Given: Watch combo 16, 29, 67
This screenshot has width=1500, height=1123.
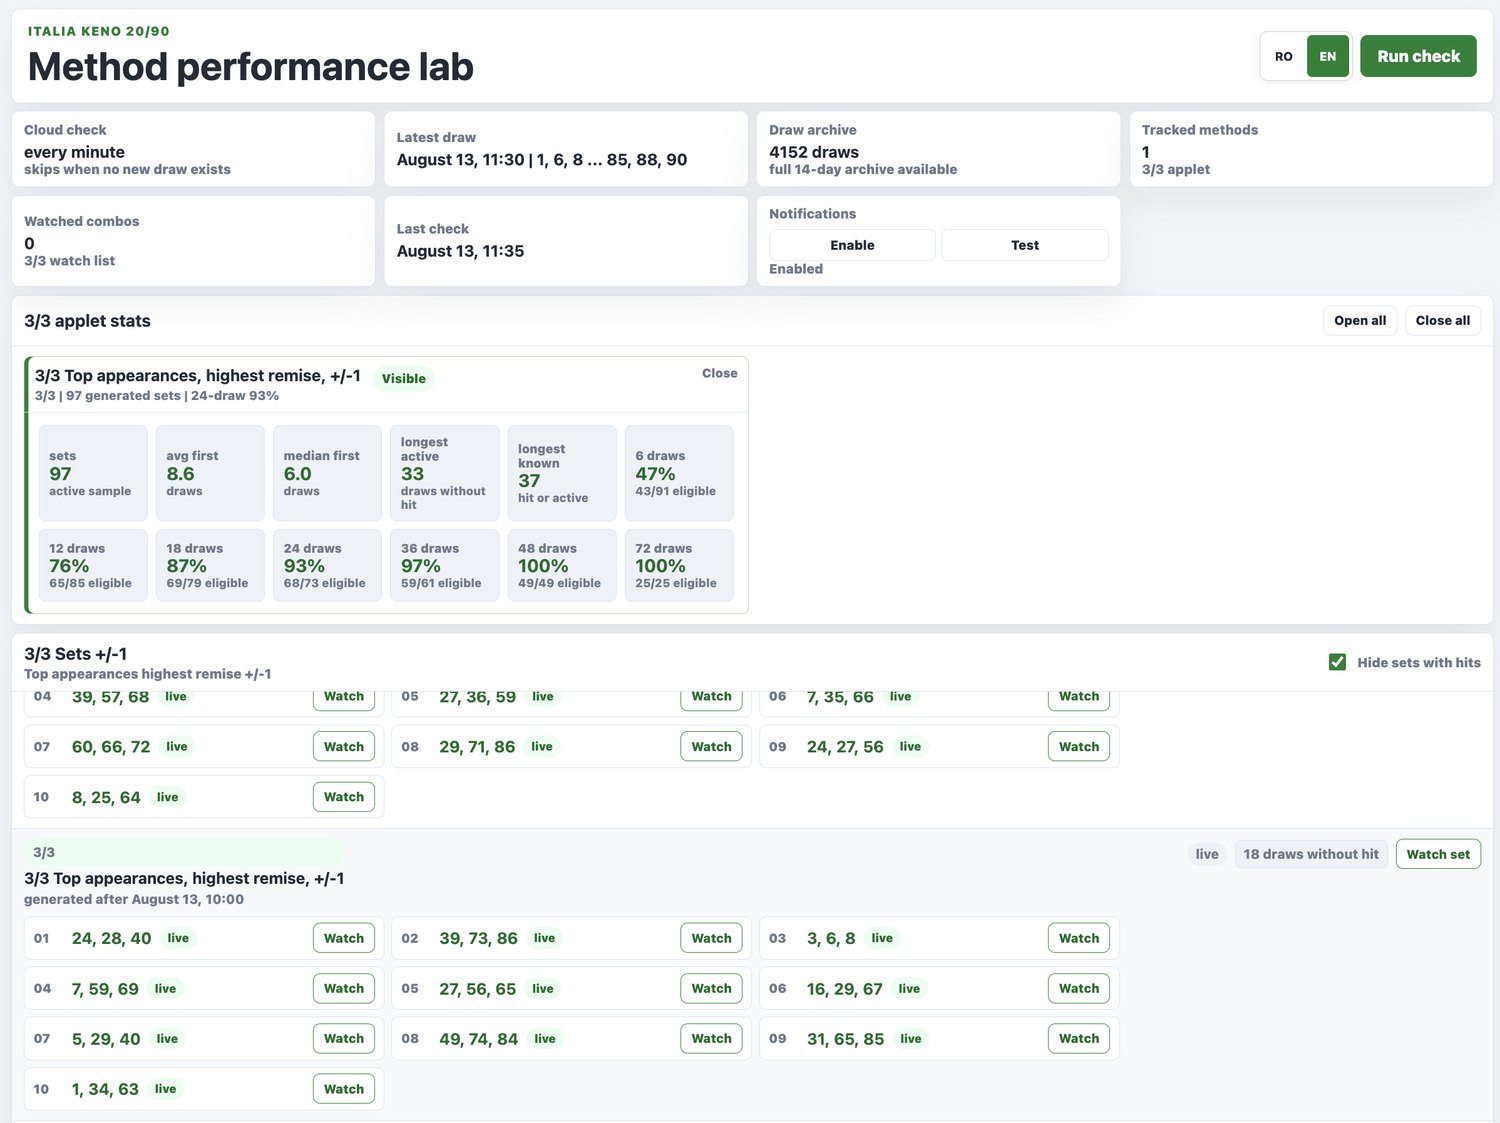Looking at the screenshot, I should pyautogui.click(x=1079, y=988).
